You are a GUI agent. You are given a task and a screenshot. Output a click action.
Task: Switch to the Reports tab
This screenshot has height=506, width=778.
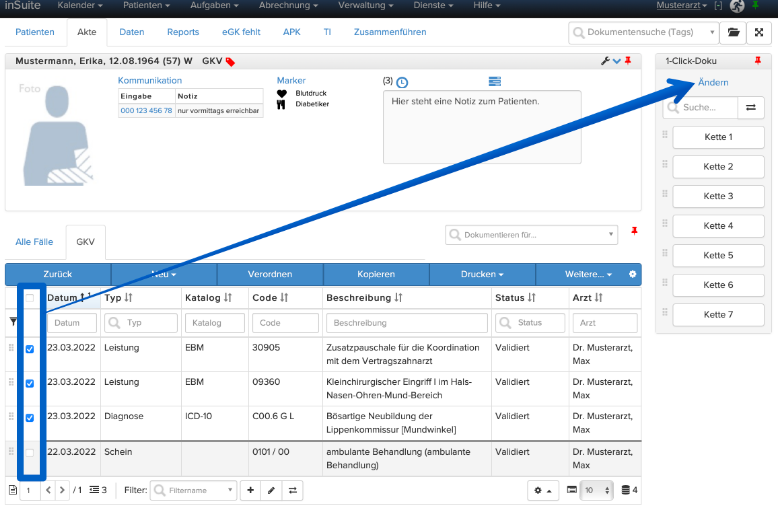click(x=183, y=32)
